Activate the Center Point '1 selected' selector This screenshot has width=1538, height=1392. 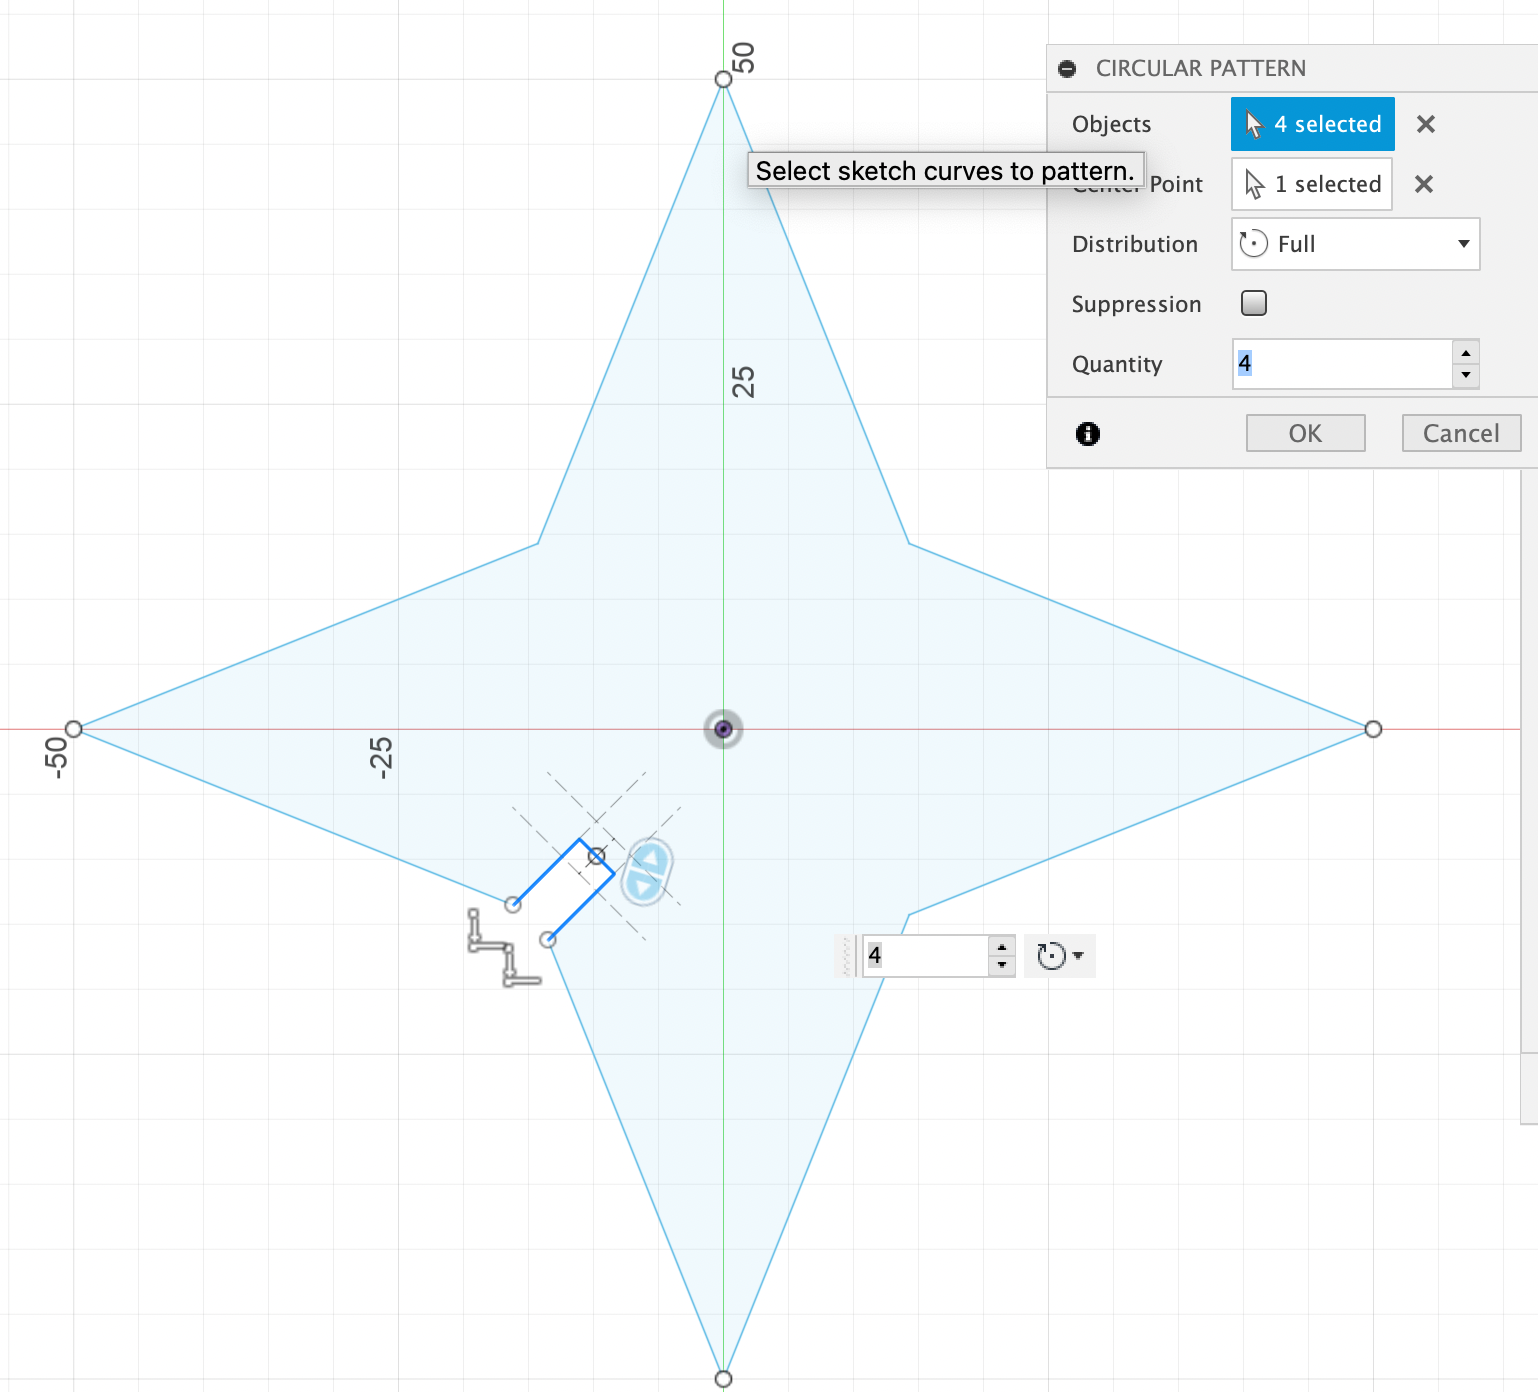tap(1311, 184)
